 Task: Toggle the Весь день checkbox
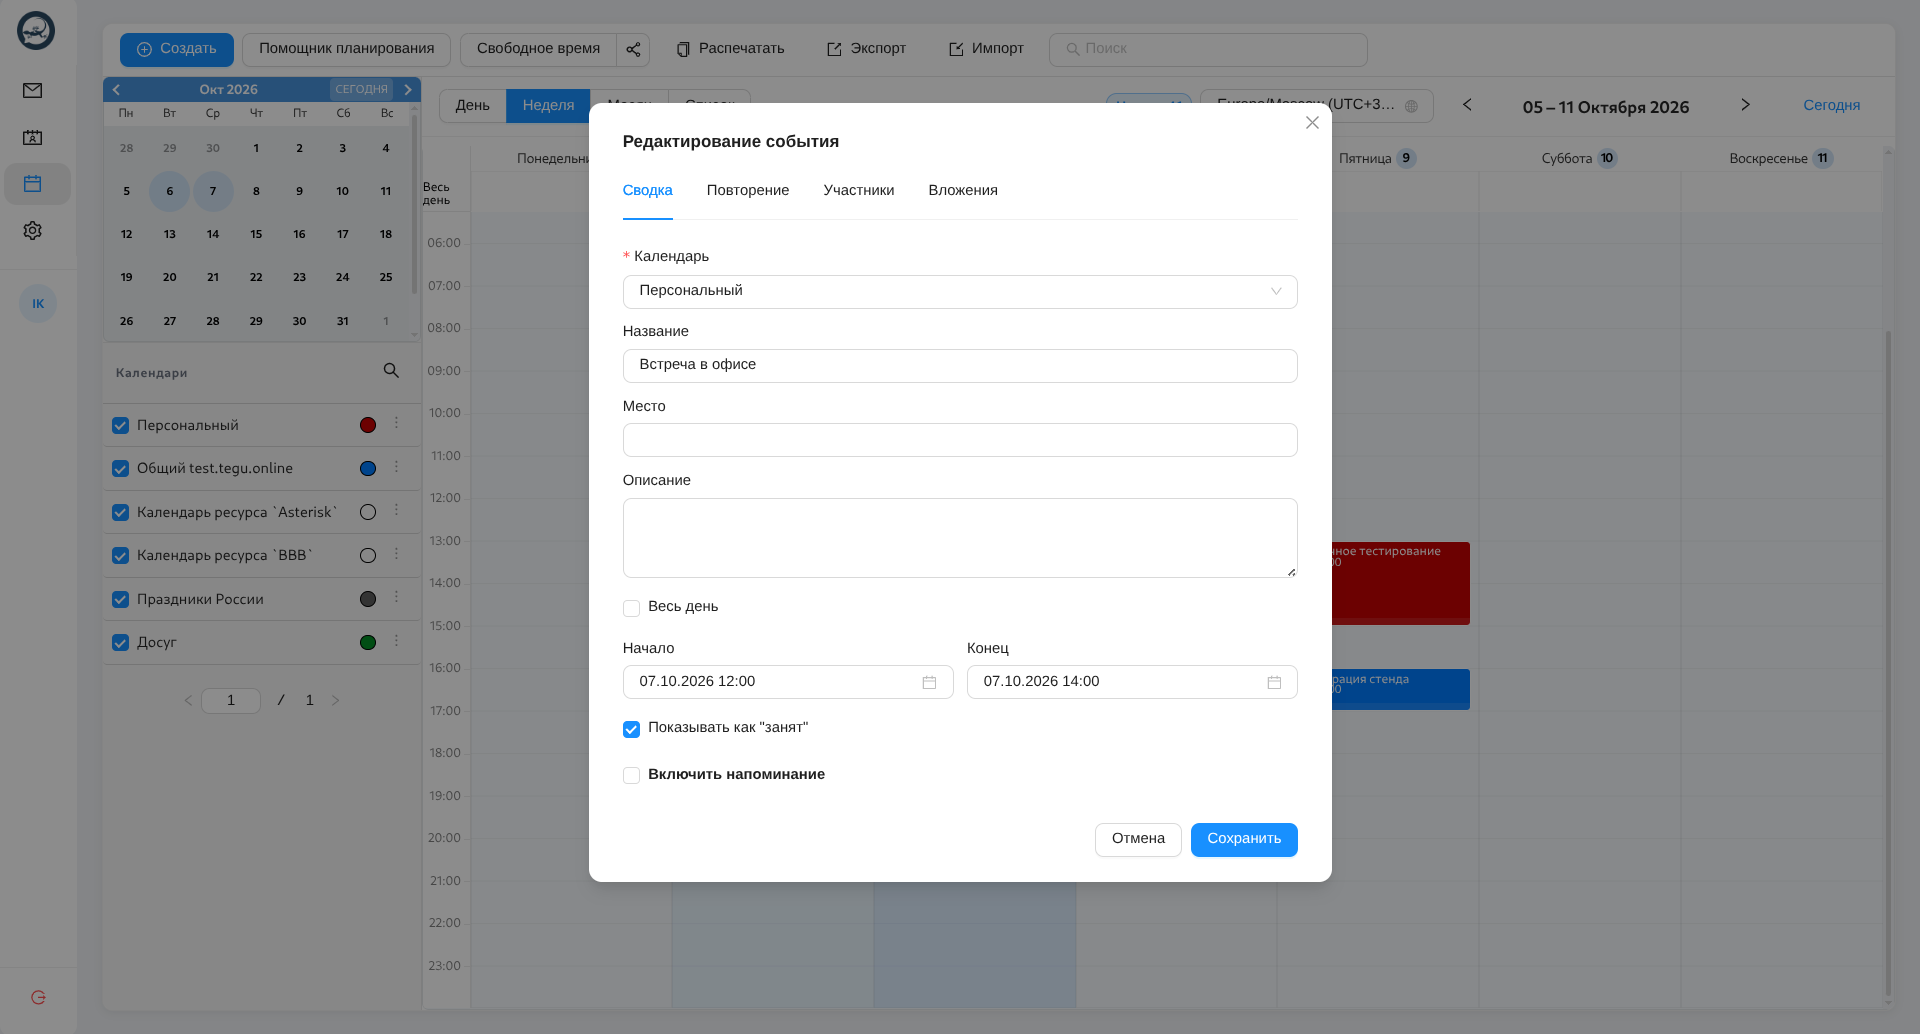pos(631,608)
